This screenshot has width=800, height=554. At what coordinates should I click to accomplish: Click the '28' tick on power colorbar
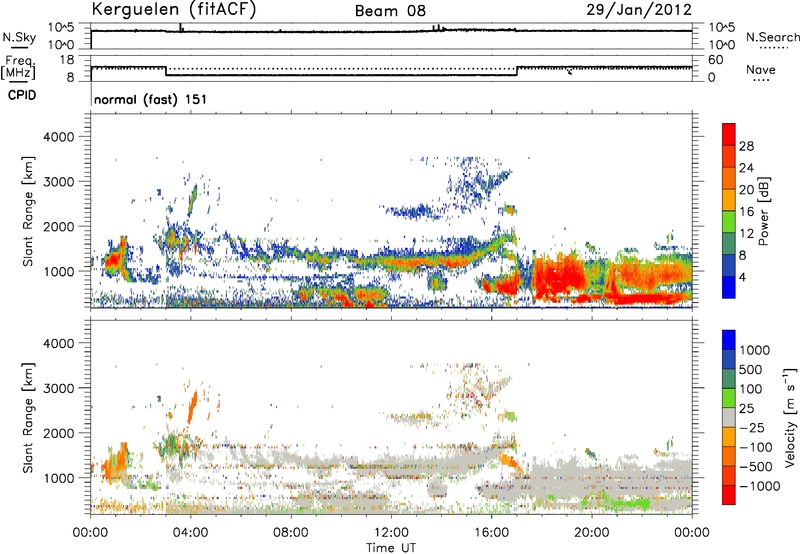tap(746, 146)
